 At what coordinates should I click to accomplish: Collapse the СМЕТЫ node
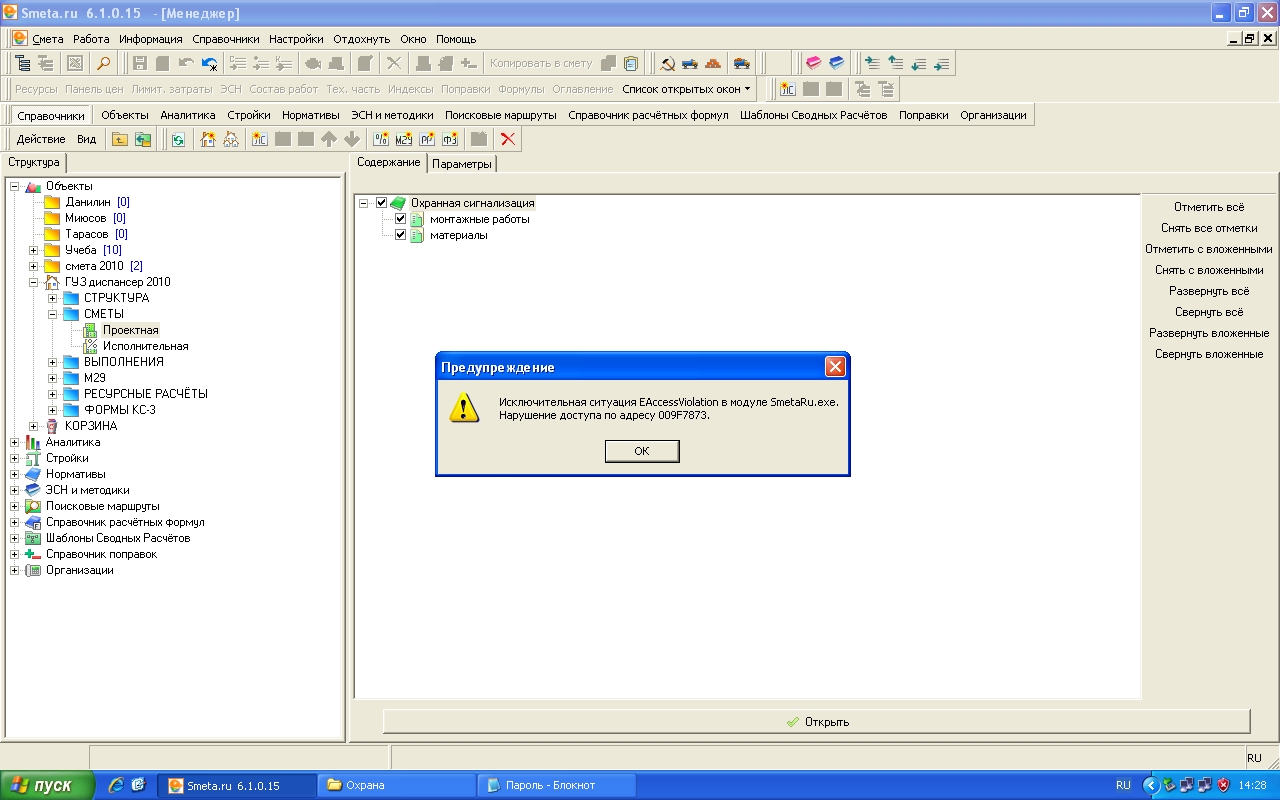point(52,314)
